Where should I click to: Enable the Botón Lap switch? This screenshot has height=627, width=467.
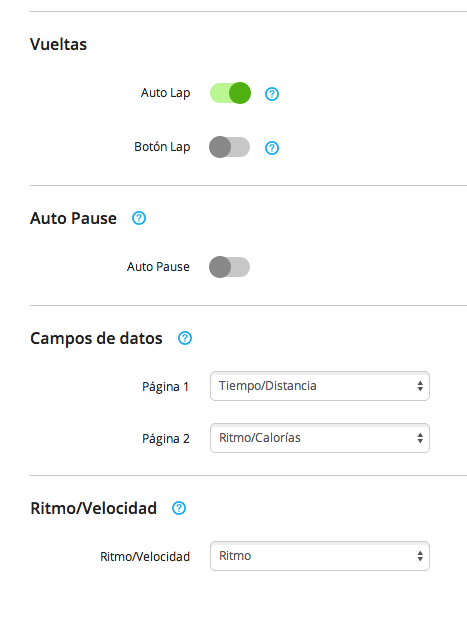pos(230,147)
